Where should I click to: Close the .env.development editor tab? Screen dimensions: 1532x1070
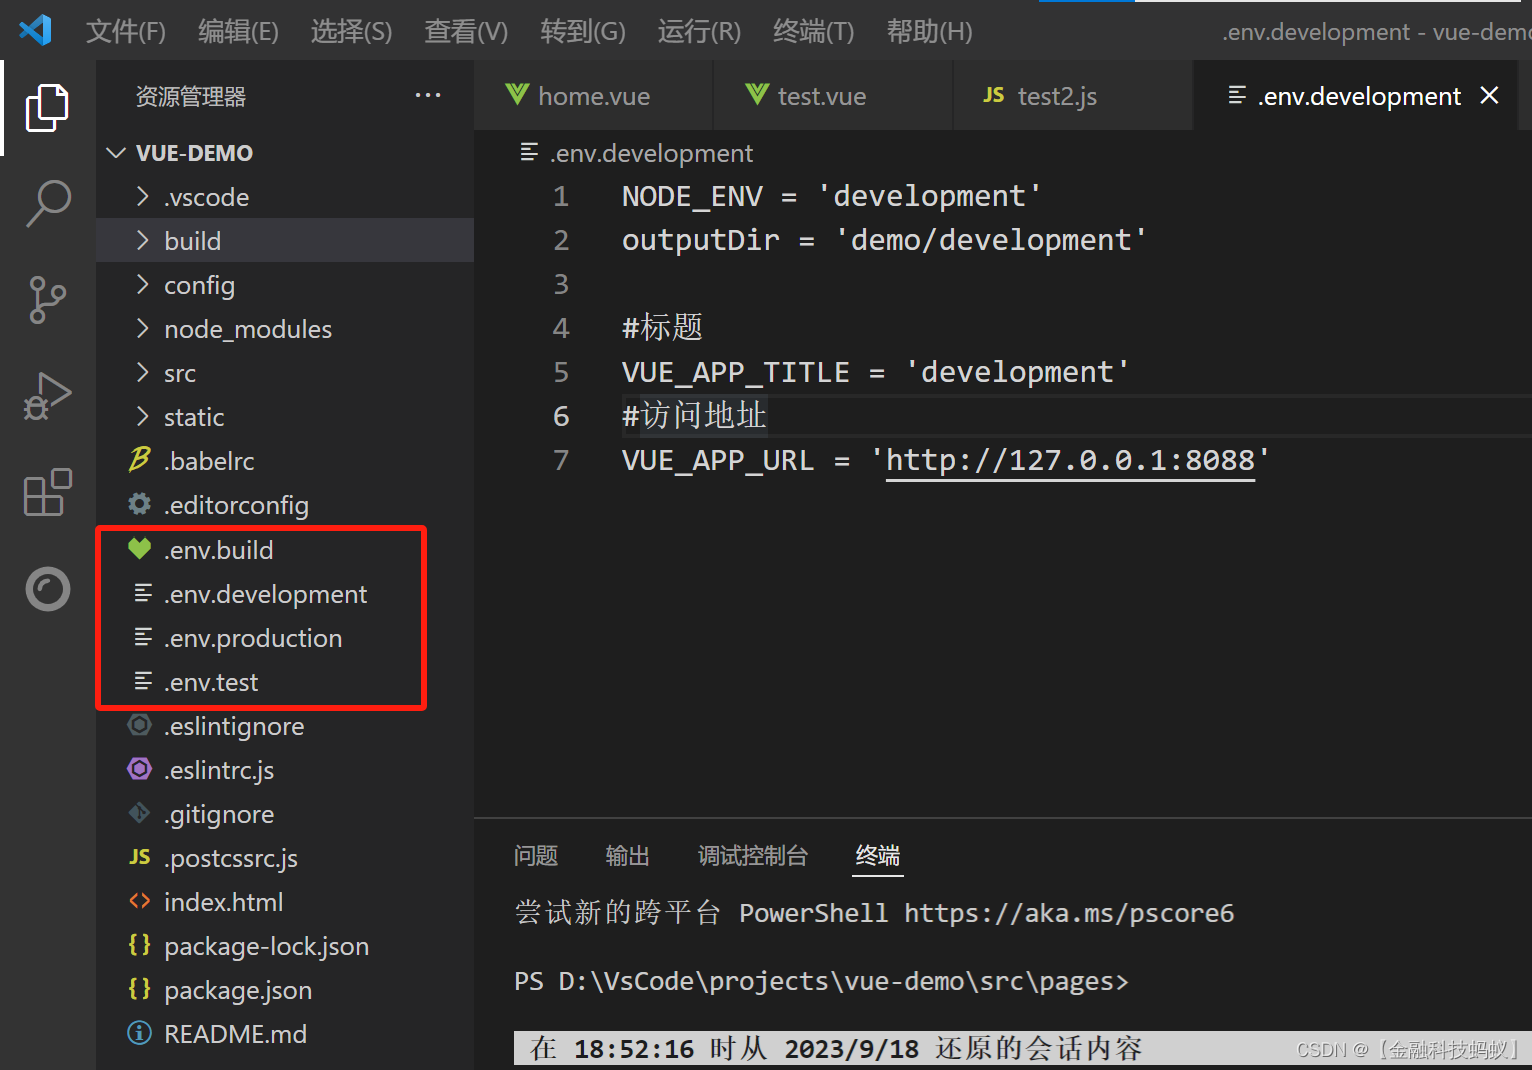tap(1489, 95)
